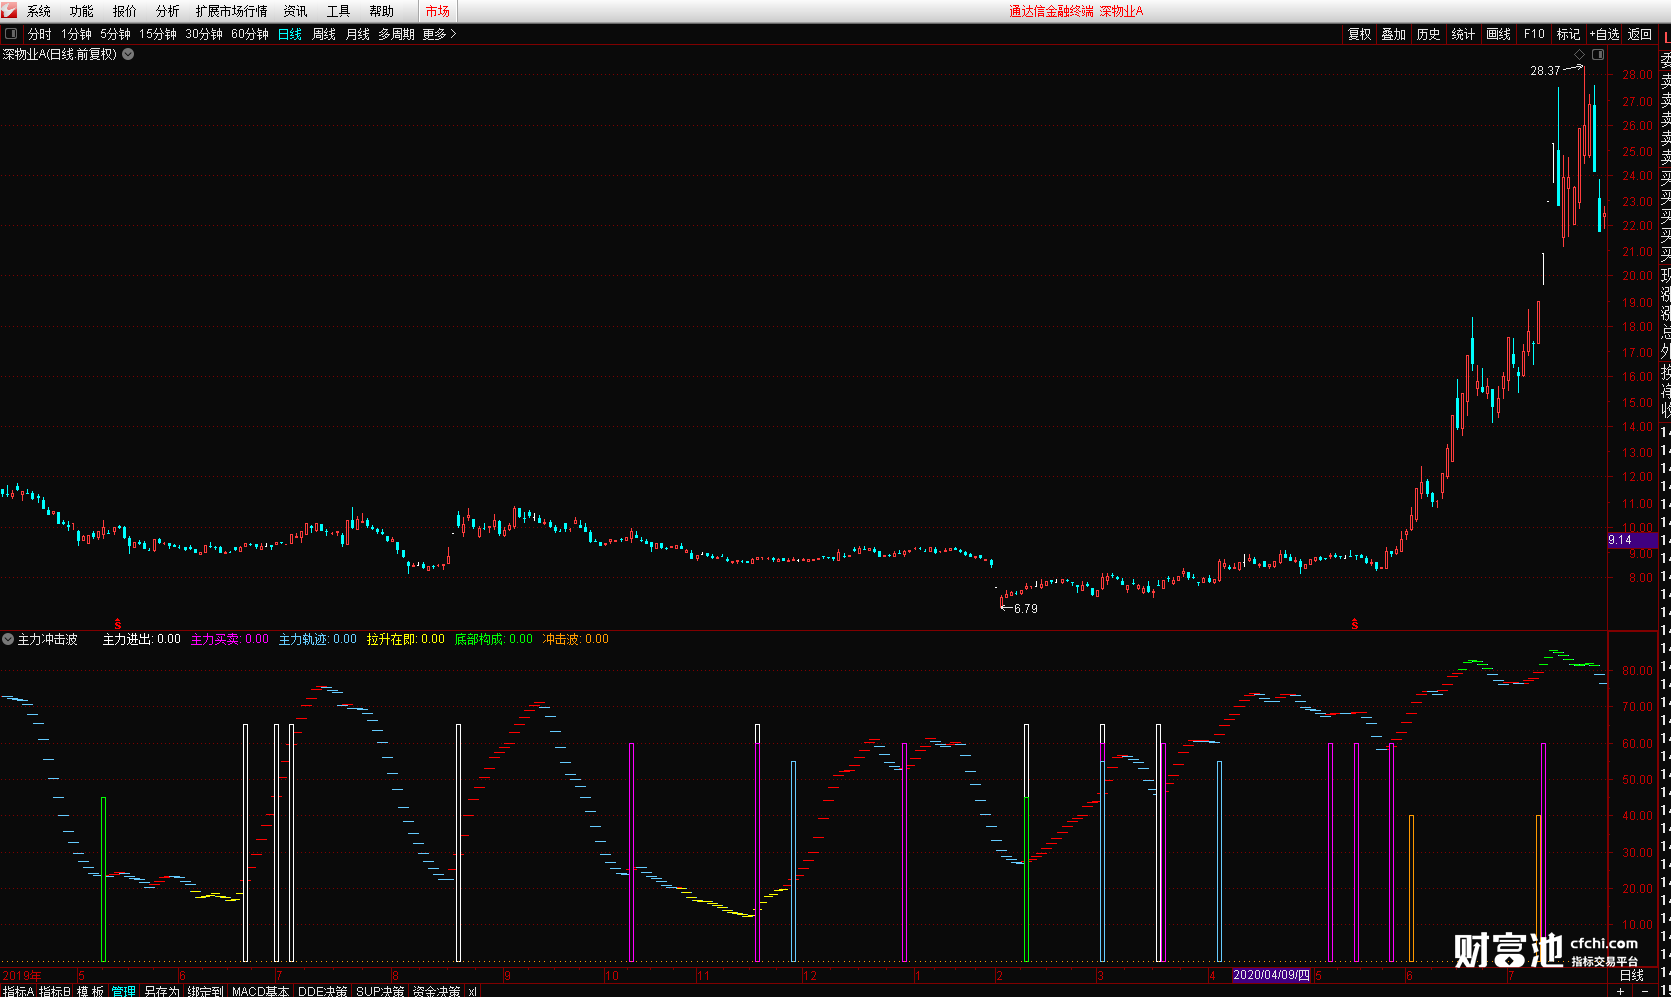Select the MACD基本 indicator tab
Screen dimensions: 1671x997
point(260,991)
